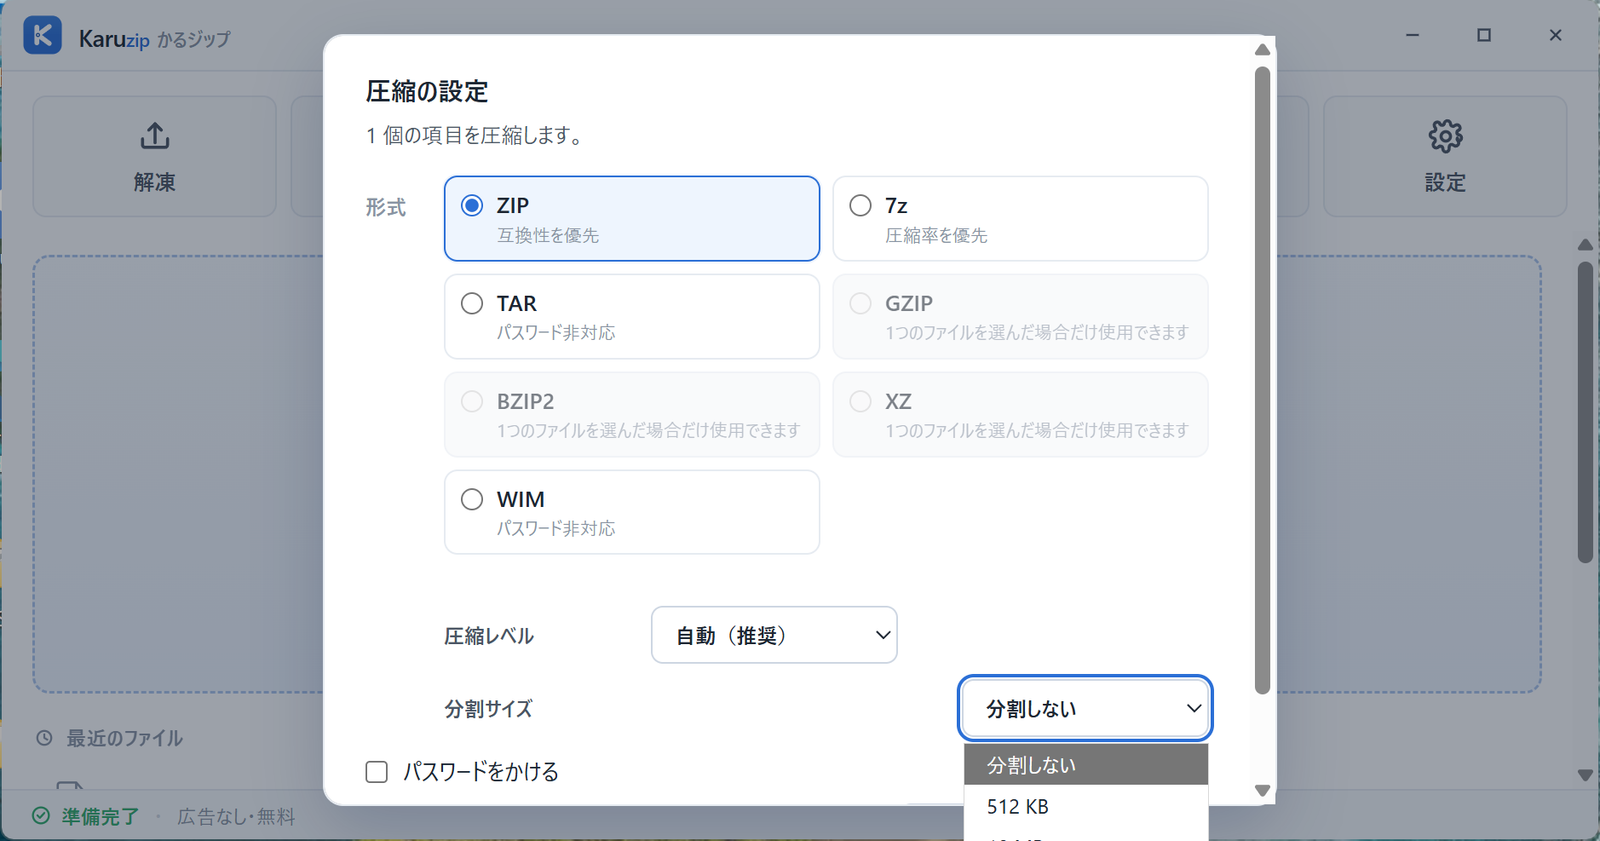Click the 解凍 extract upload icon
This screenshot has width=1600, height=841.
155,136
